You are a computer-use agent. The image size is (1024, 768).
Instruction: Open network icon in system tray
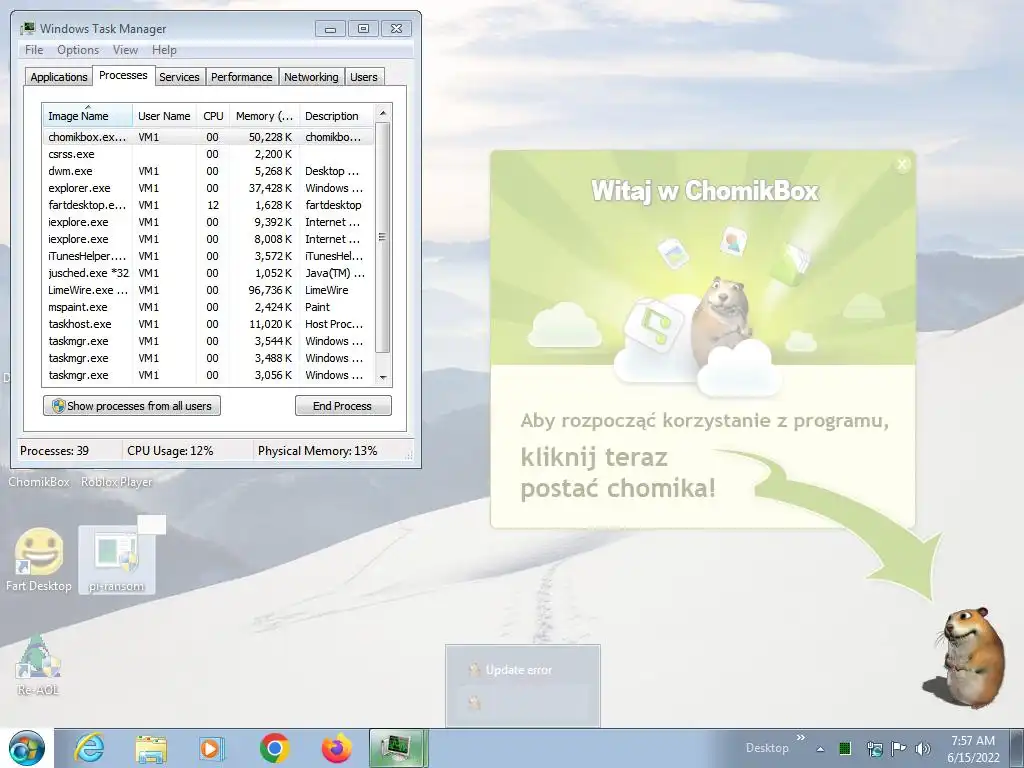[x=874, y=748]
